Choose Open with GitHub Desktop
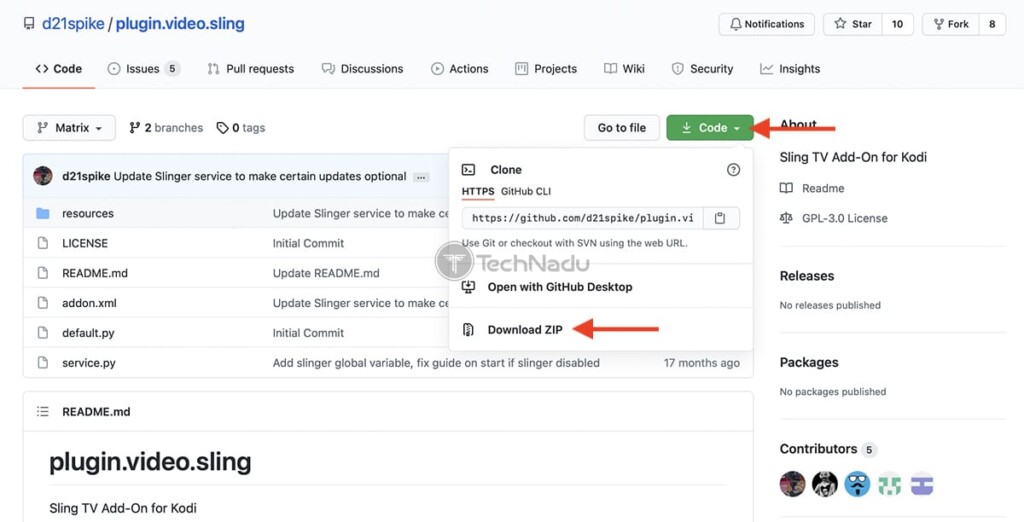Image resolution: width=1024 pixels, height=522 pixels. point(560,287)
